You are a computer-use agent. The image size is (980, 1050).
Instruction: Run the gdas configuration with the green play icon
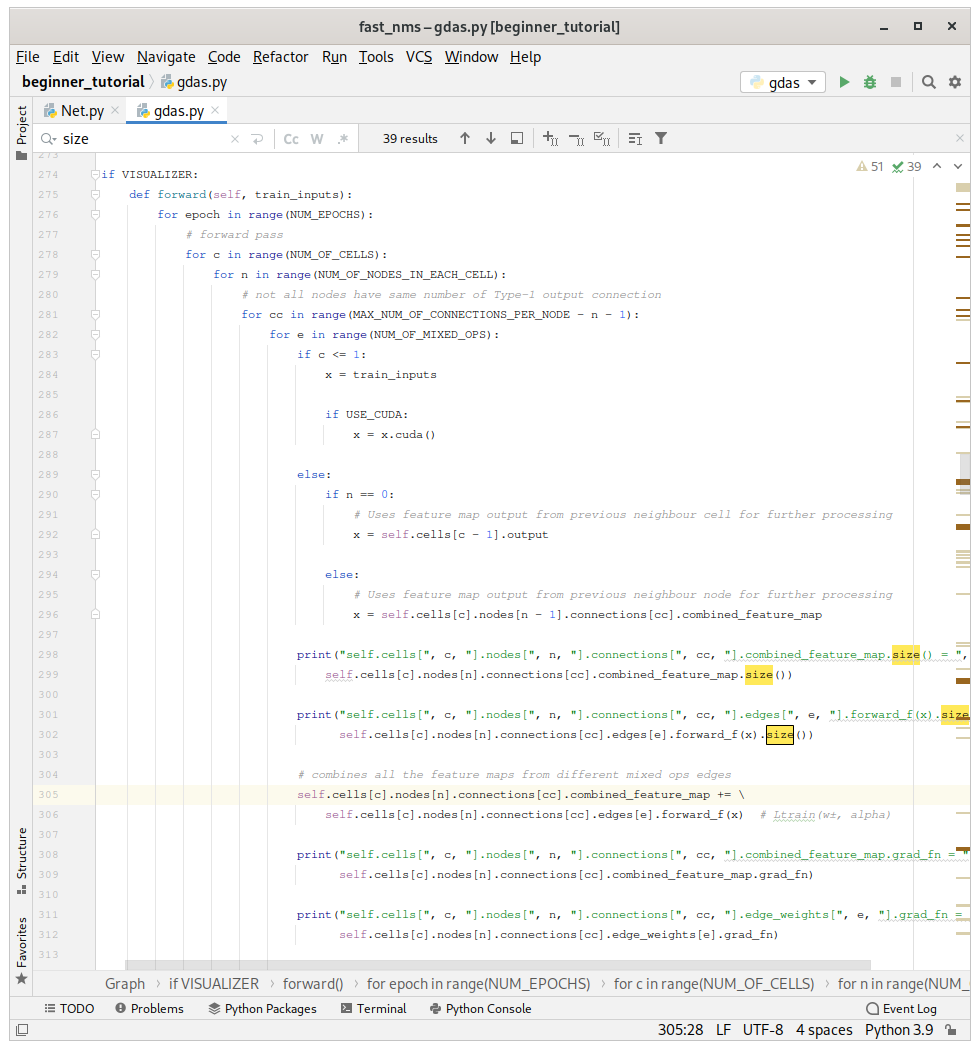click(x=844, y=83)
